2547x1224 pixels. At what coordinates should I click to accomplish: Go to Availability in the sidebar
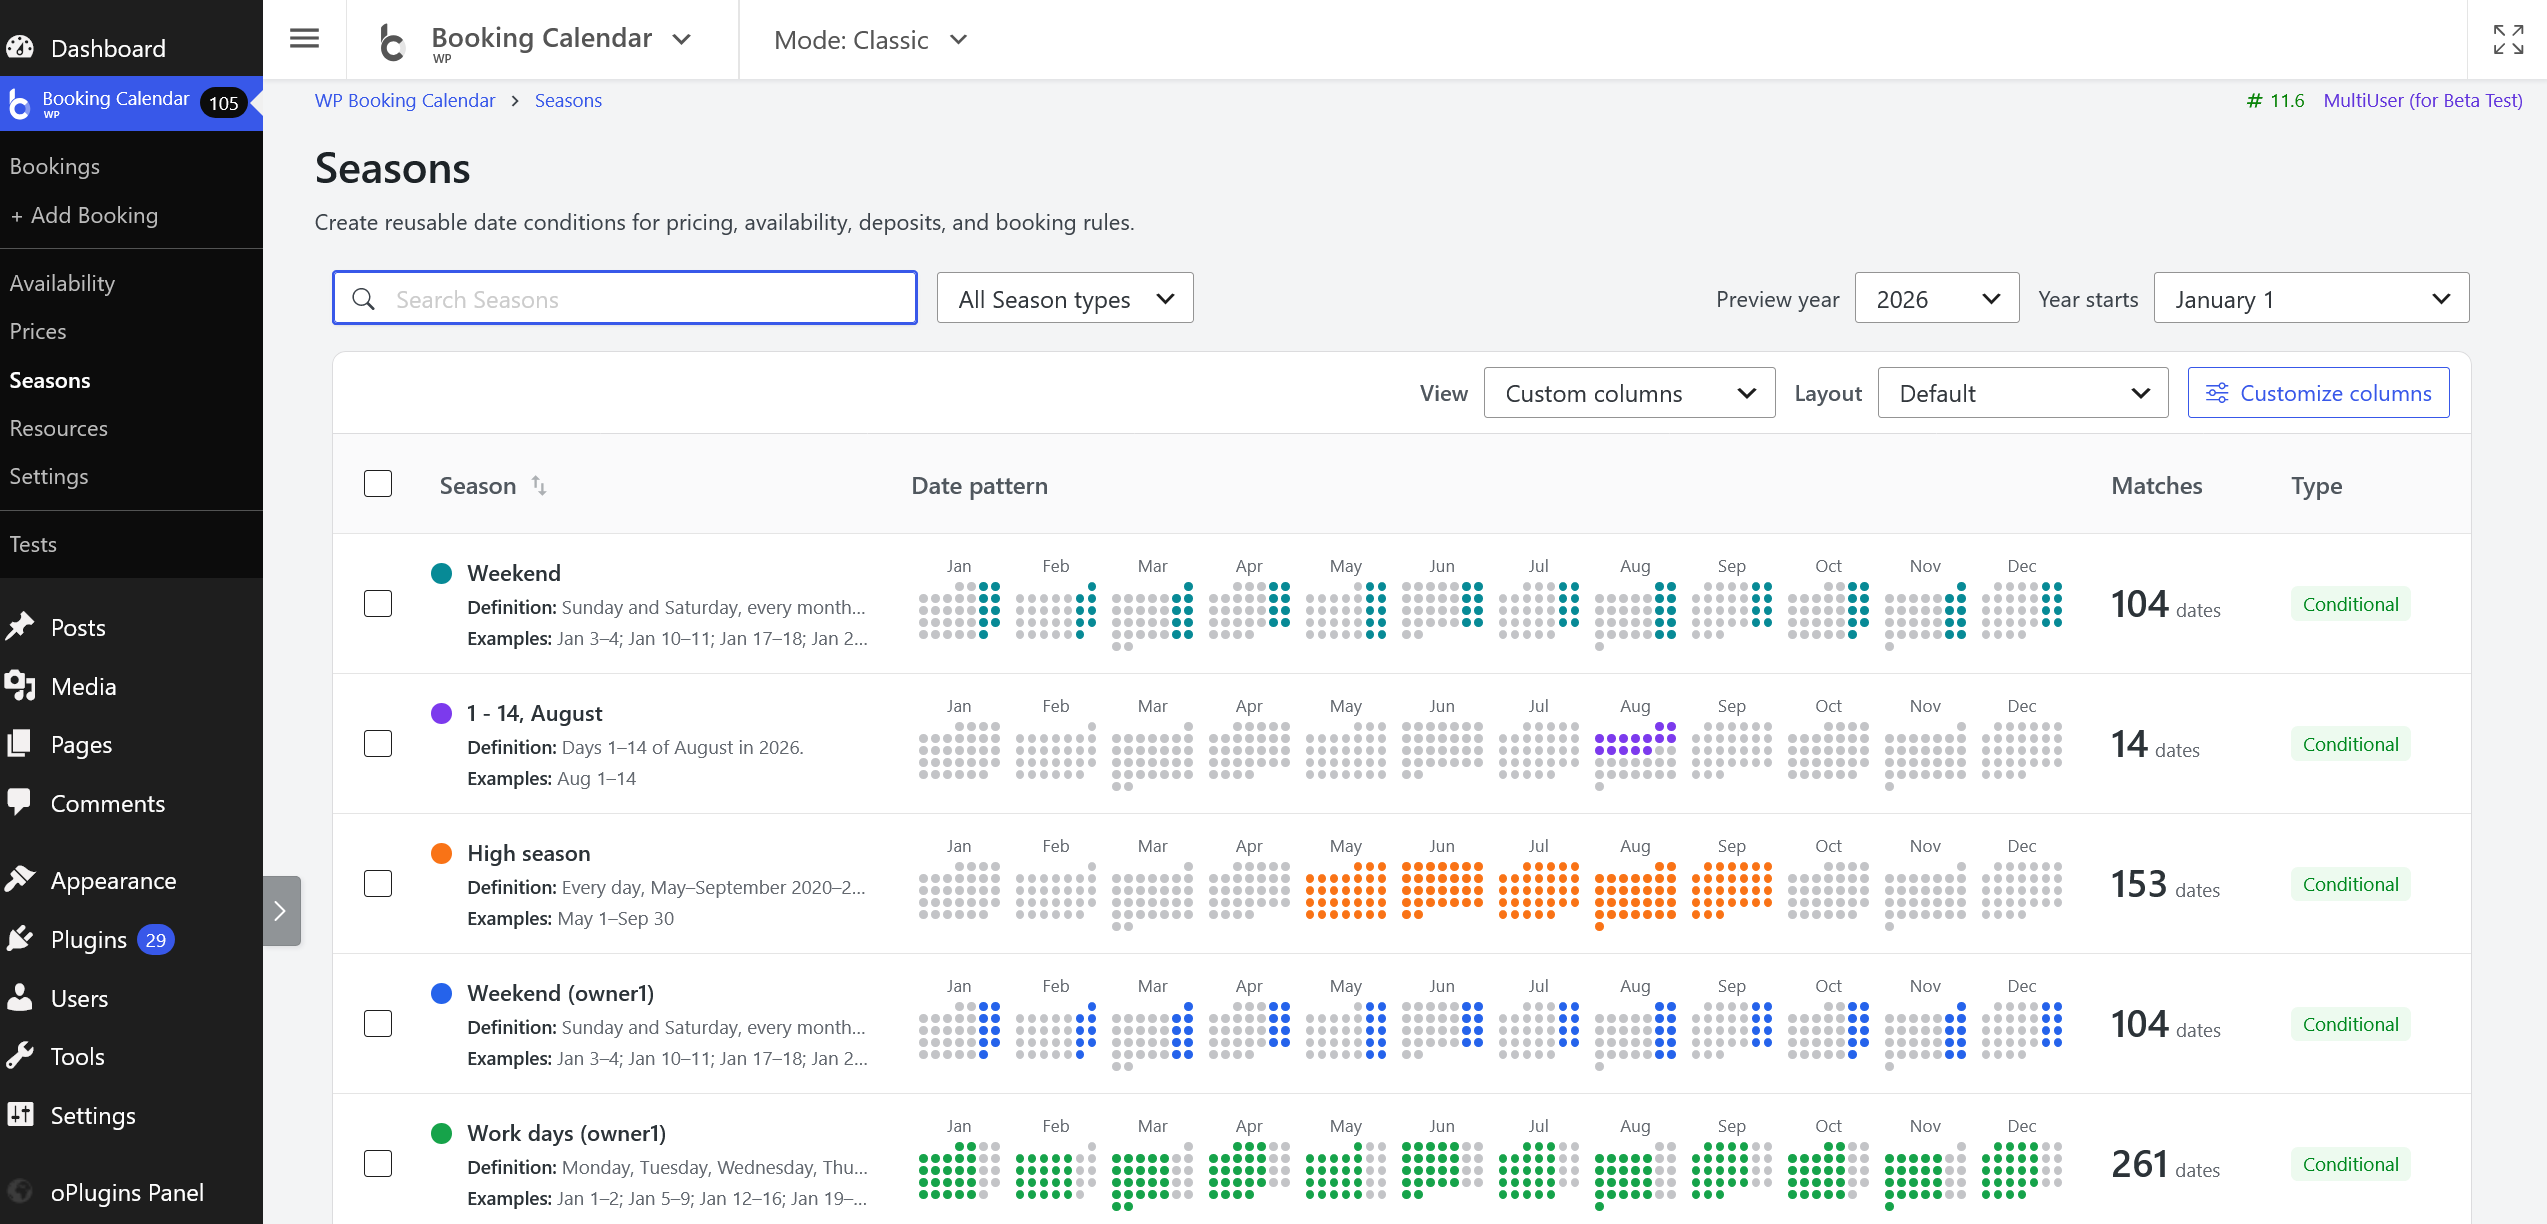[x=62, y=283]
